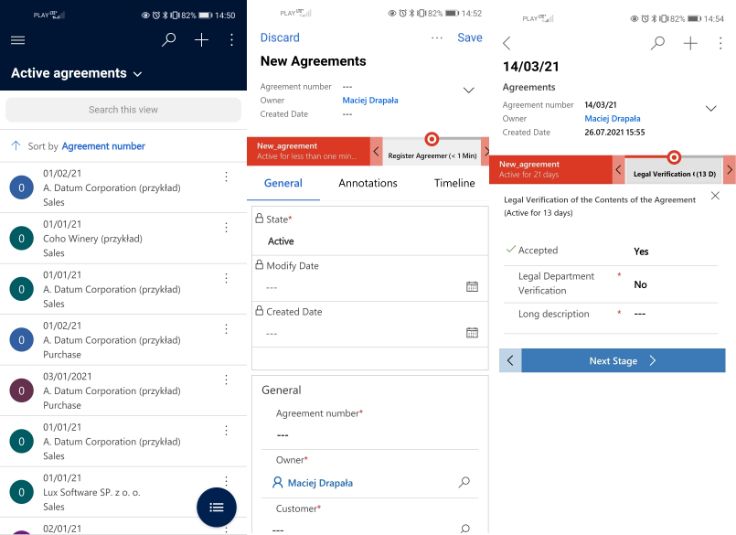Tap State field value Active
The image size is (736, 535).
tap(281, 241)
